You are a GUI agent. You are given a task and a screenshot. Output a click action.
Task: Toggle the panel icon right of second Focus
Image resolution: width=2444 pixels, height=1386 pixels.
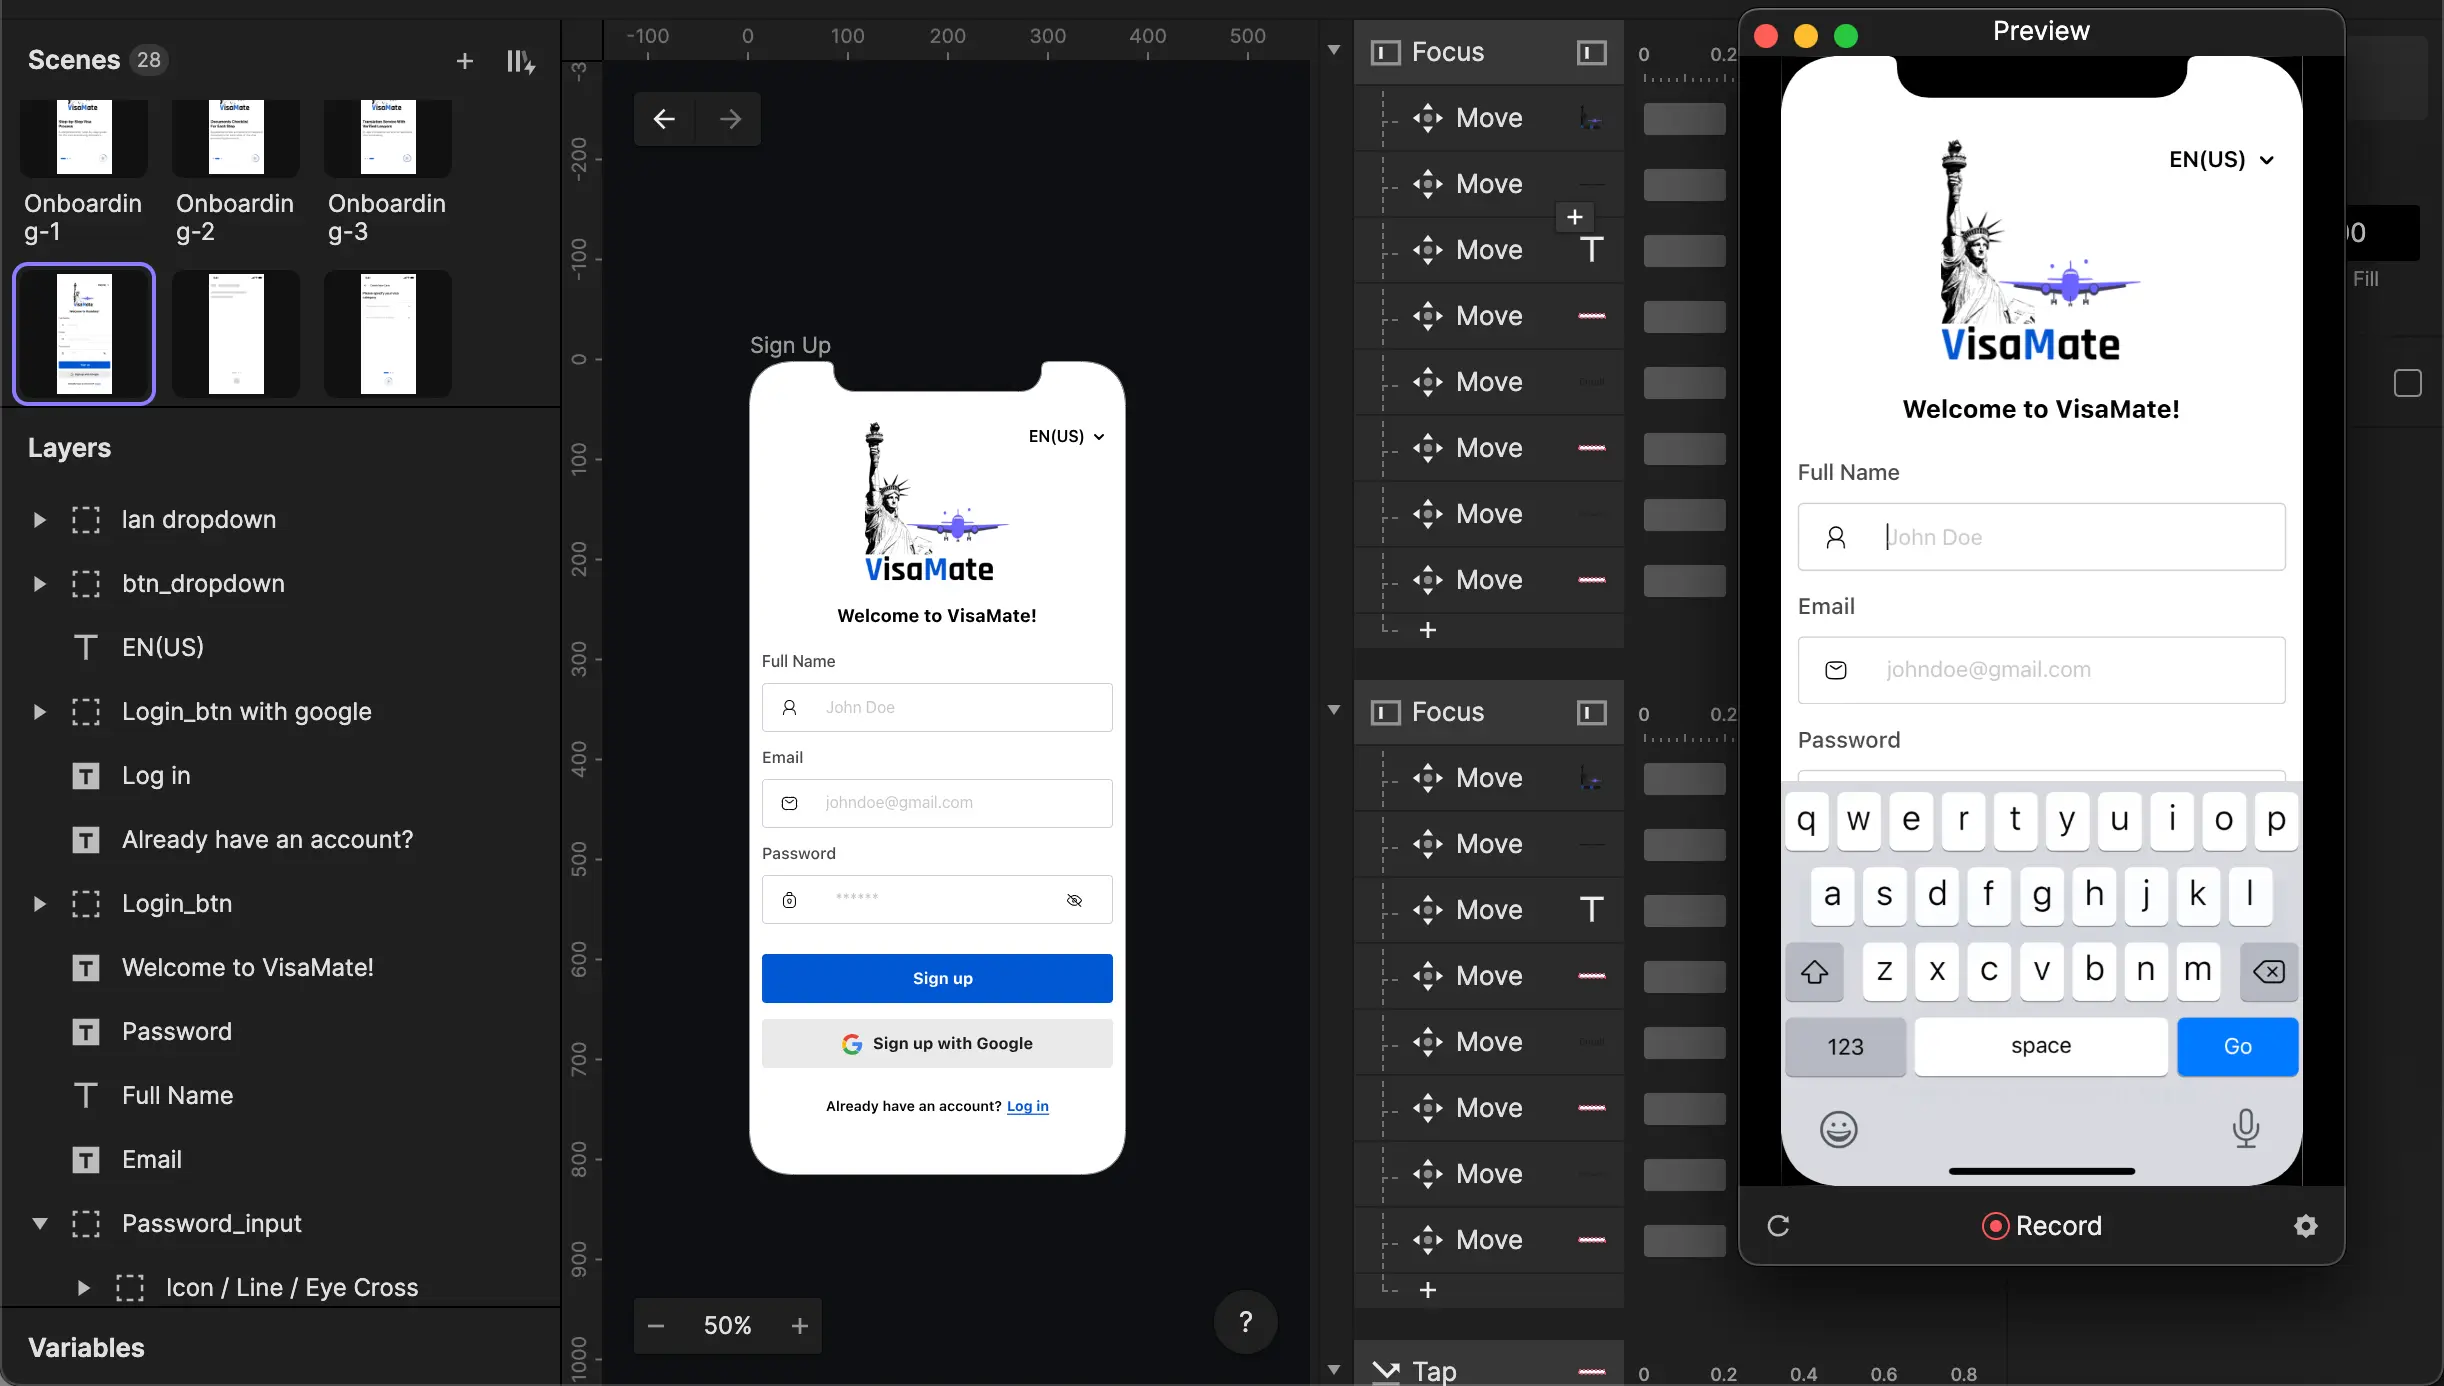point(1591,712)
